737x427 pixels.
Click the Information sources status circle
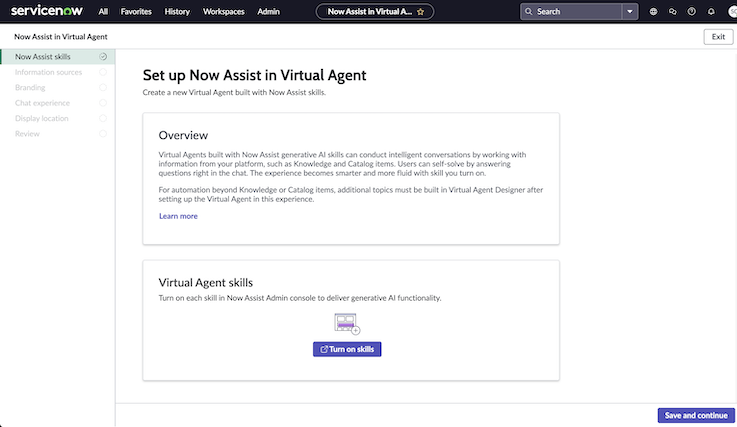click(x=103, y=72)
